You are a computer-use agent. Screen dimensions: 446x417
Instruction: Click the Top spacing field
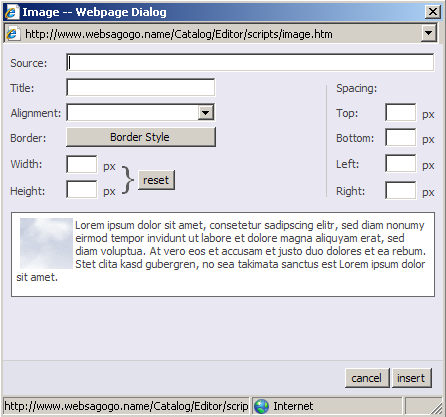coord(401,112)
